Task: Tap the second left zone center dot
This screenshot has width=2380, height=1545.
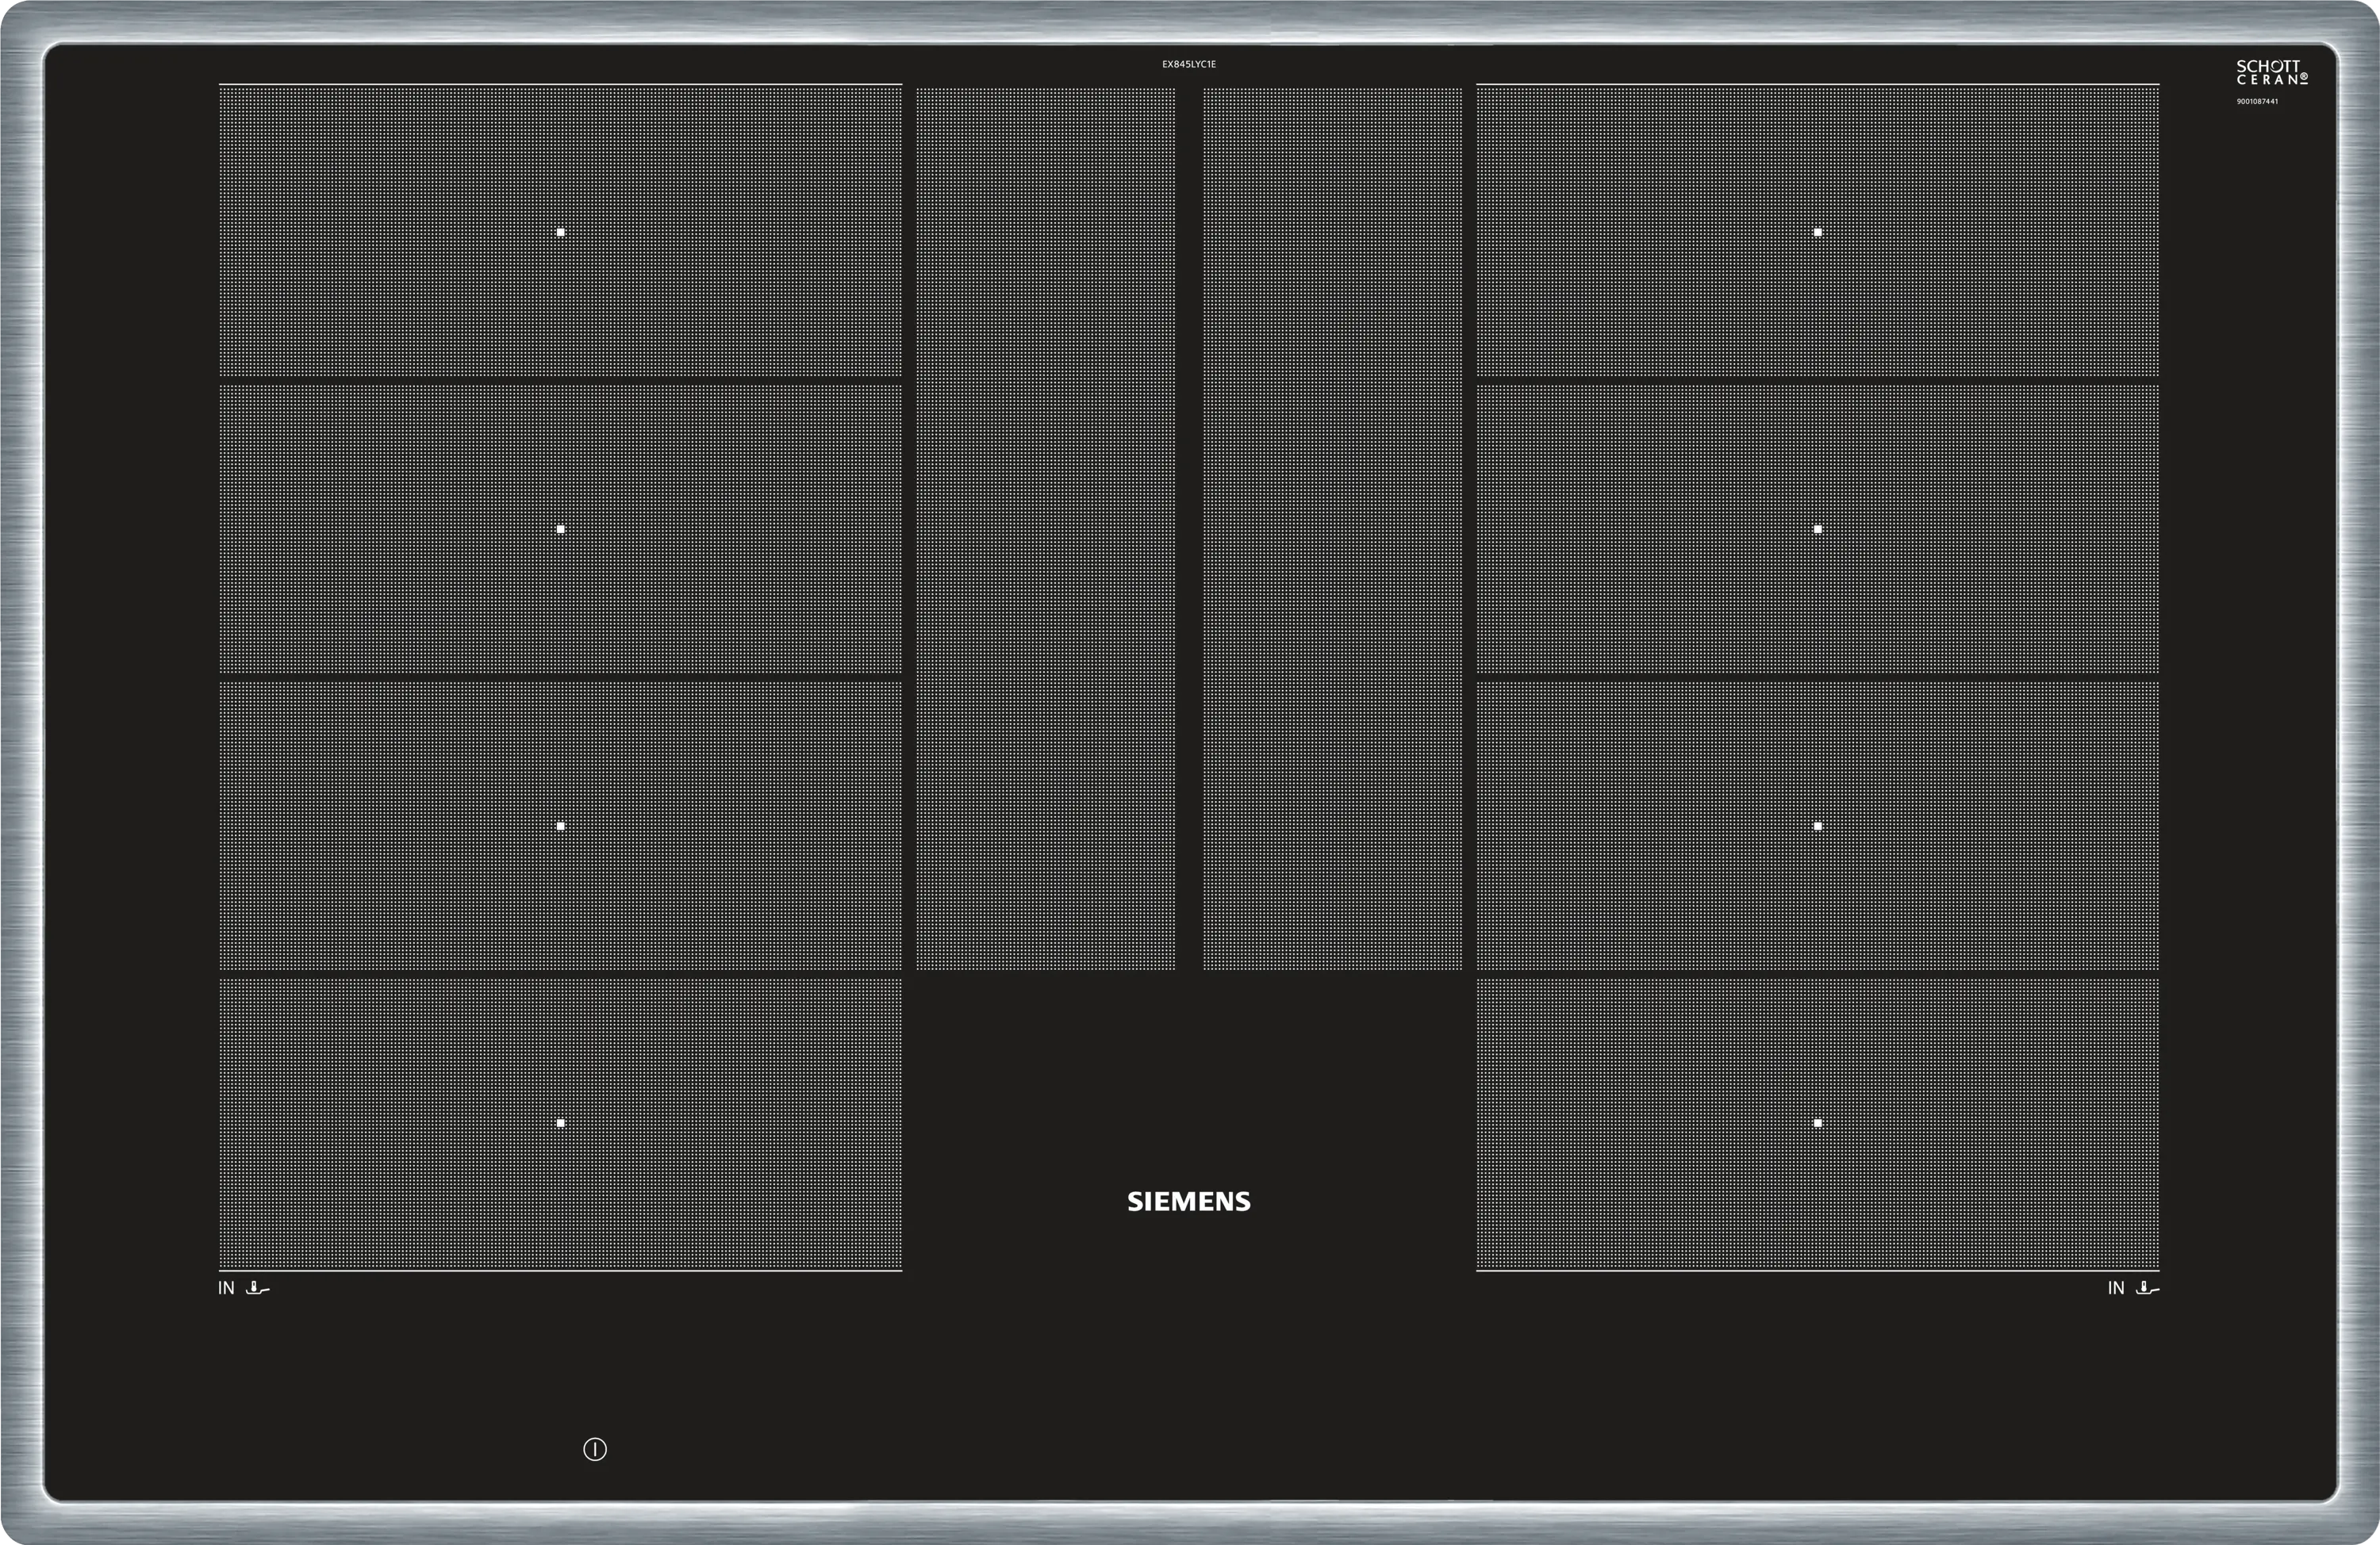Action: point(560,529)
